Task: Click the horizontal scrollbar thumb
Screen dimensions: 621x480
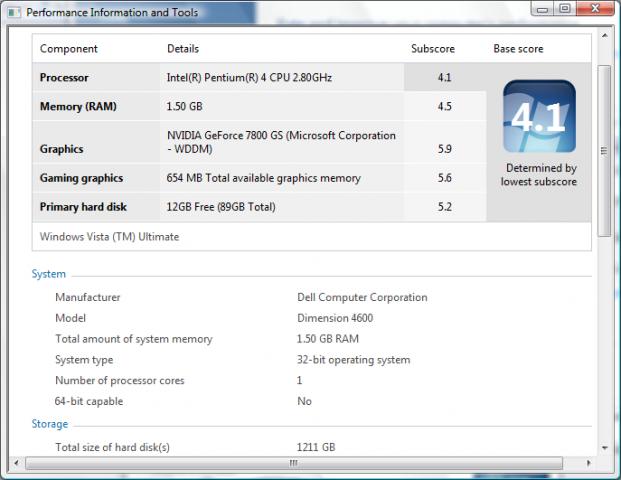Action: click(x=294, y=463)
